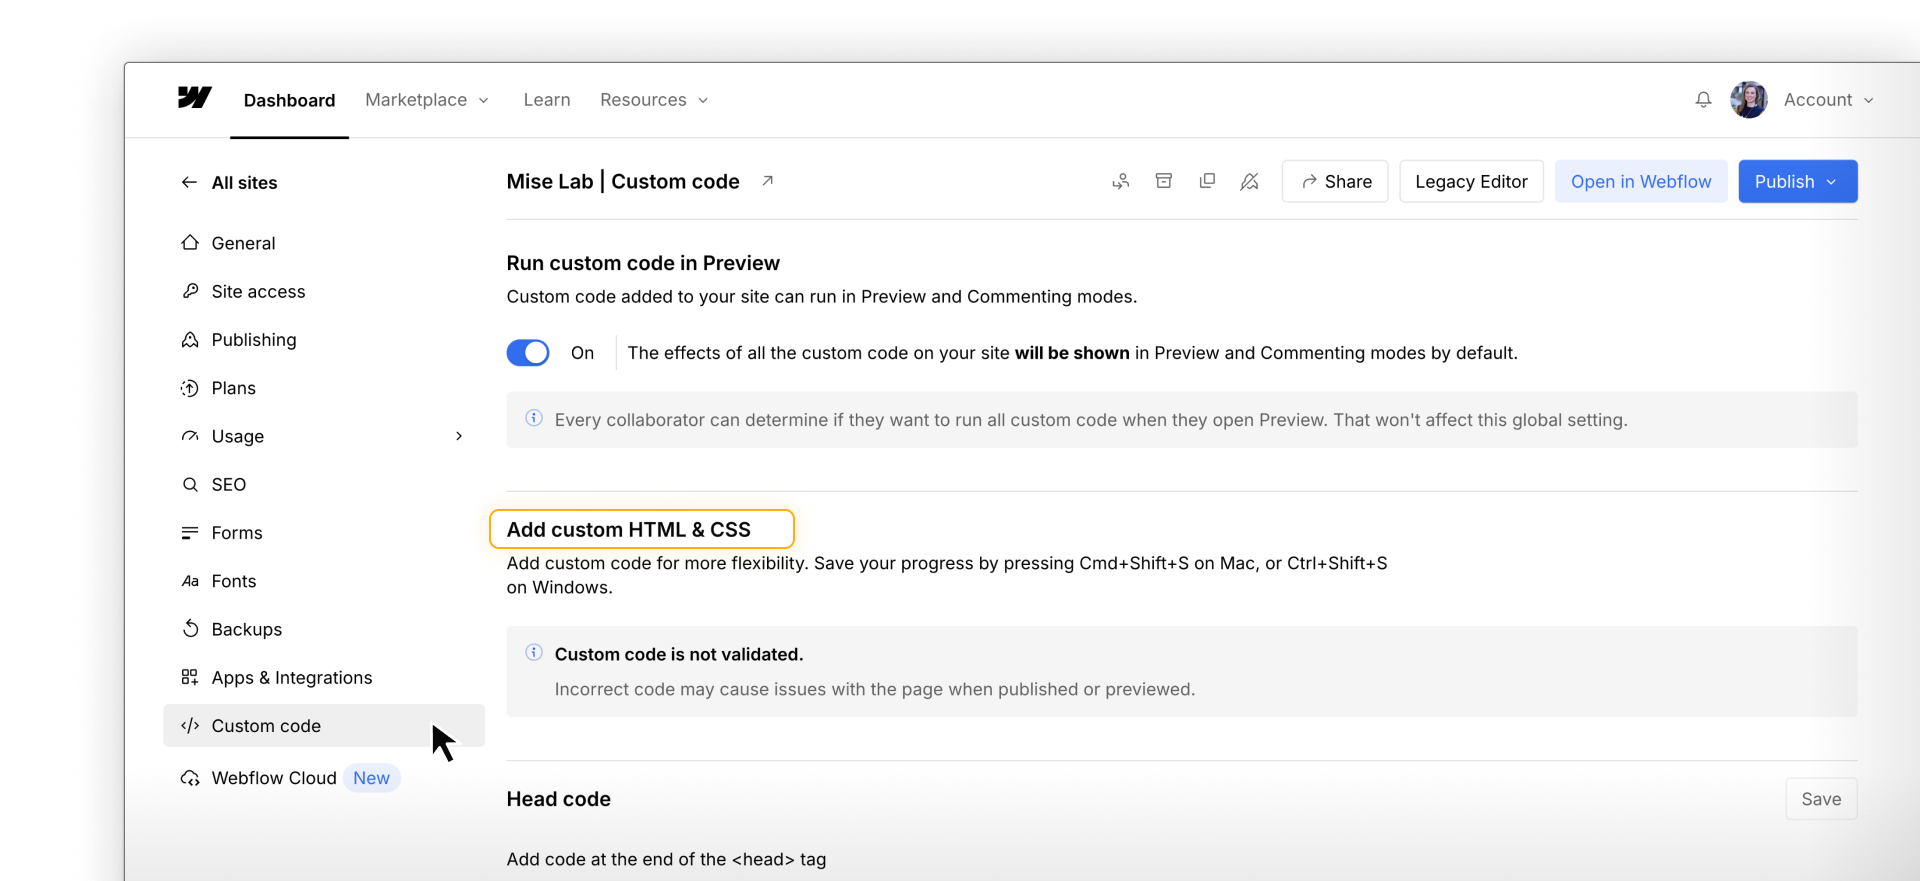
Task: Select Fonts in the sidebar
Action: 324,581
